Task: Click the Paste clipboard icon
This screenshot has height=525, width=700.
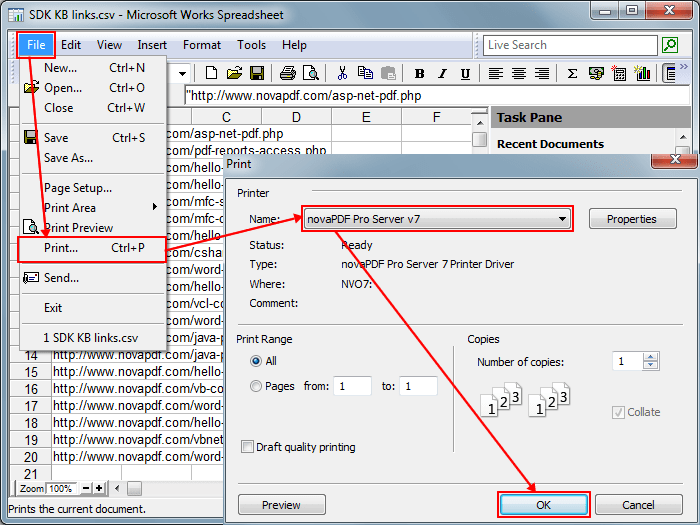Action: [x=388, y=73]
